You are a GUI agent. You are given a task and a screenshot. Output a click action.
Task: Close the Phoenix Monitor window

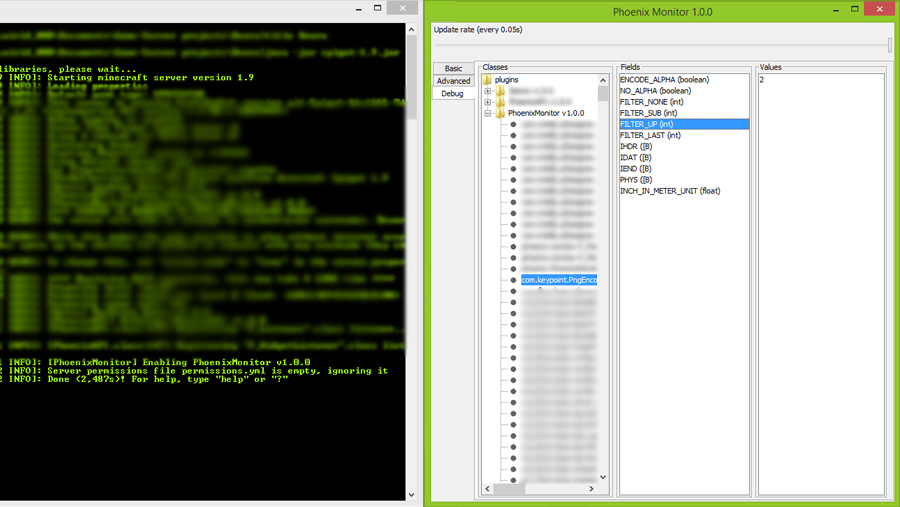point(879,9)
